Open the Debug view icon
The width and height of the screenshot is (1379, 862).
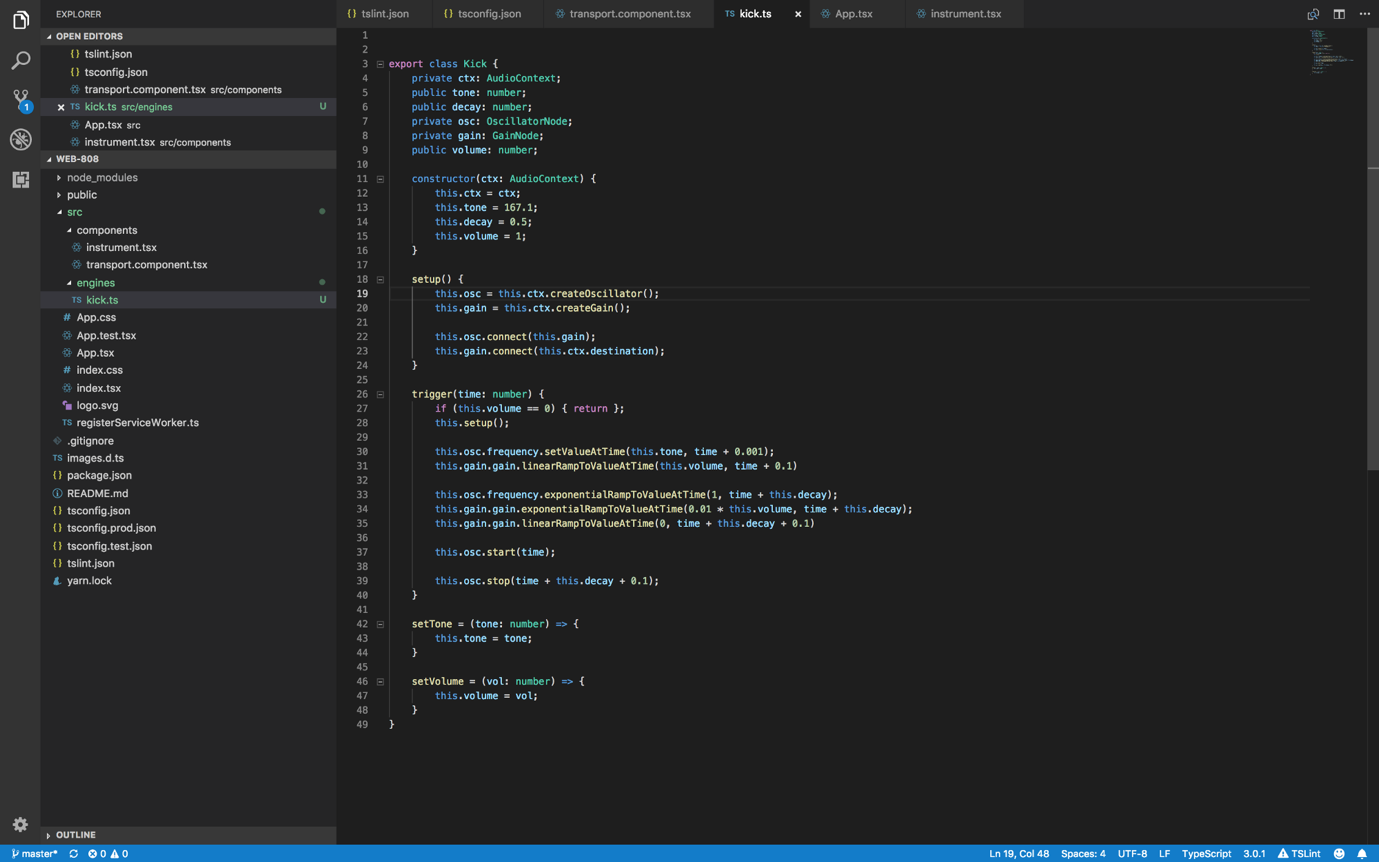point(20,140)
